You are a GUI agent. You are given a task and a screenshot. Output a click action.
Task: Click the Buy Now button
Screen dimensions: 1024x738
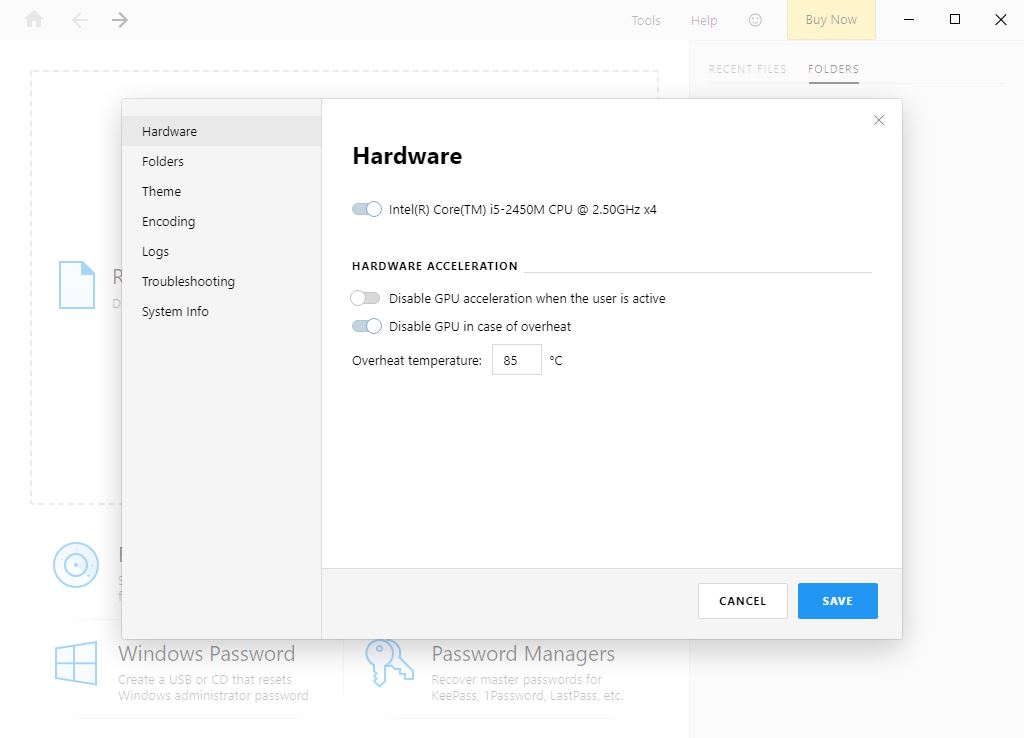(831, 20)
